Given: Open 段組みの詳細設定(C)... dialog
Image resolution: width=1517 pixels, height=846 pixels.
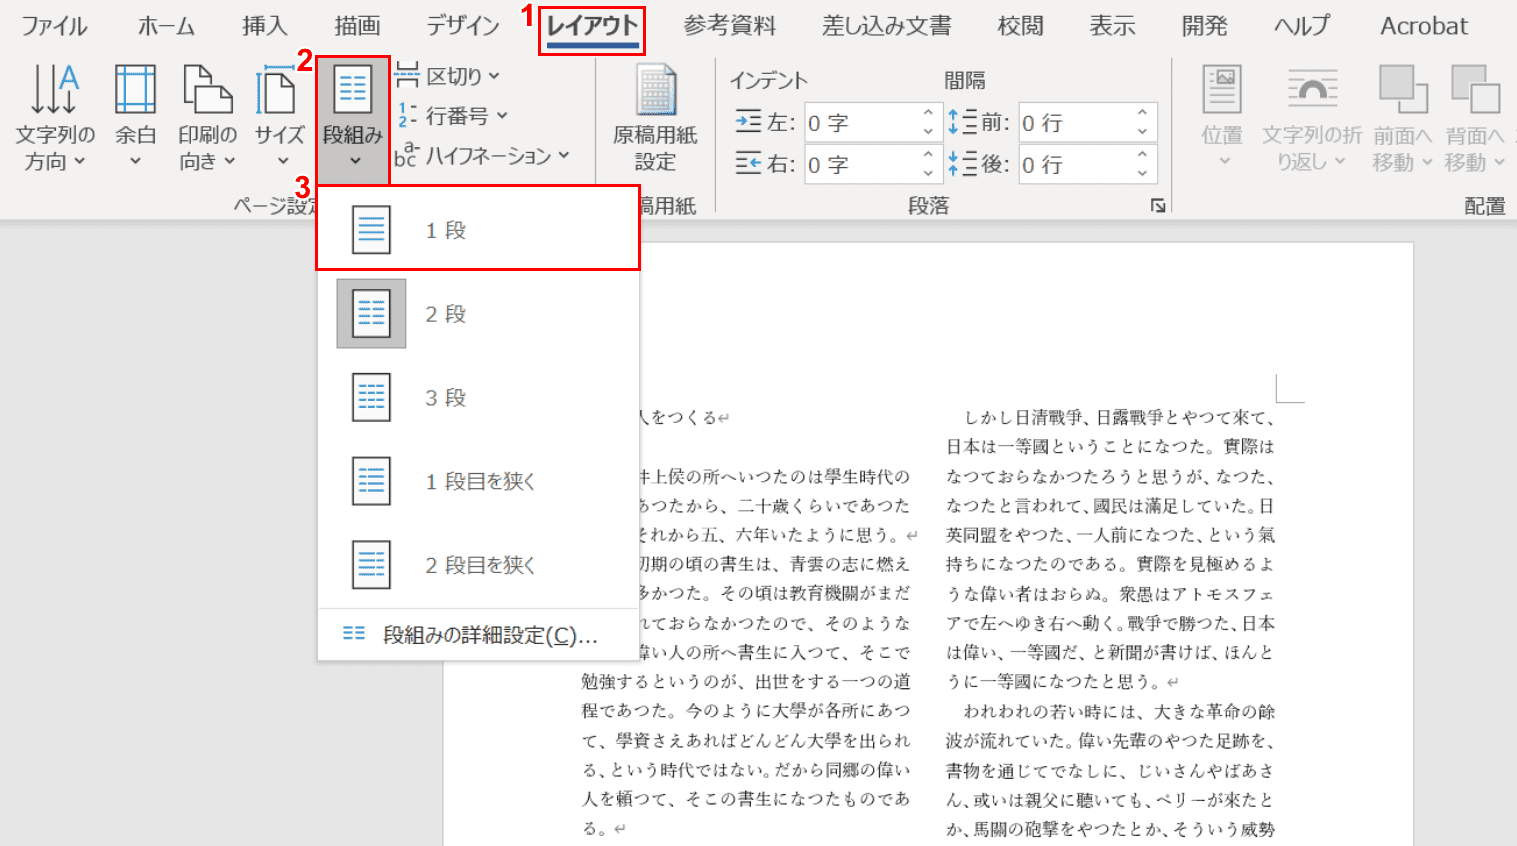Looking at the screenshot, I should 478,635.
